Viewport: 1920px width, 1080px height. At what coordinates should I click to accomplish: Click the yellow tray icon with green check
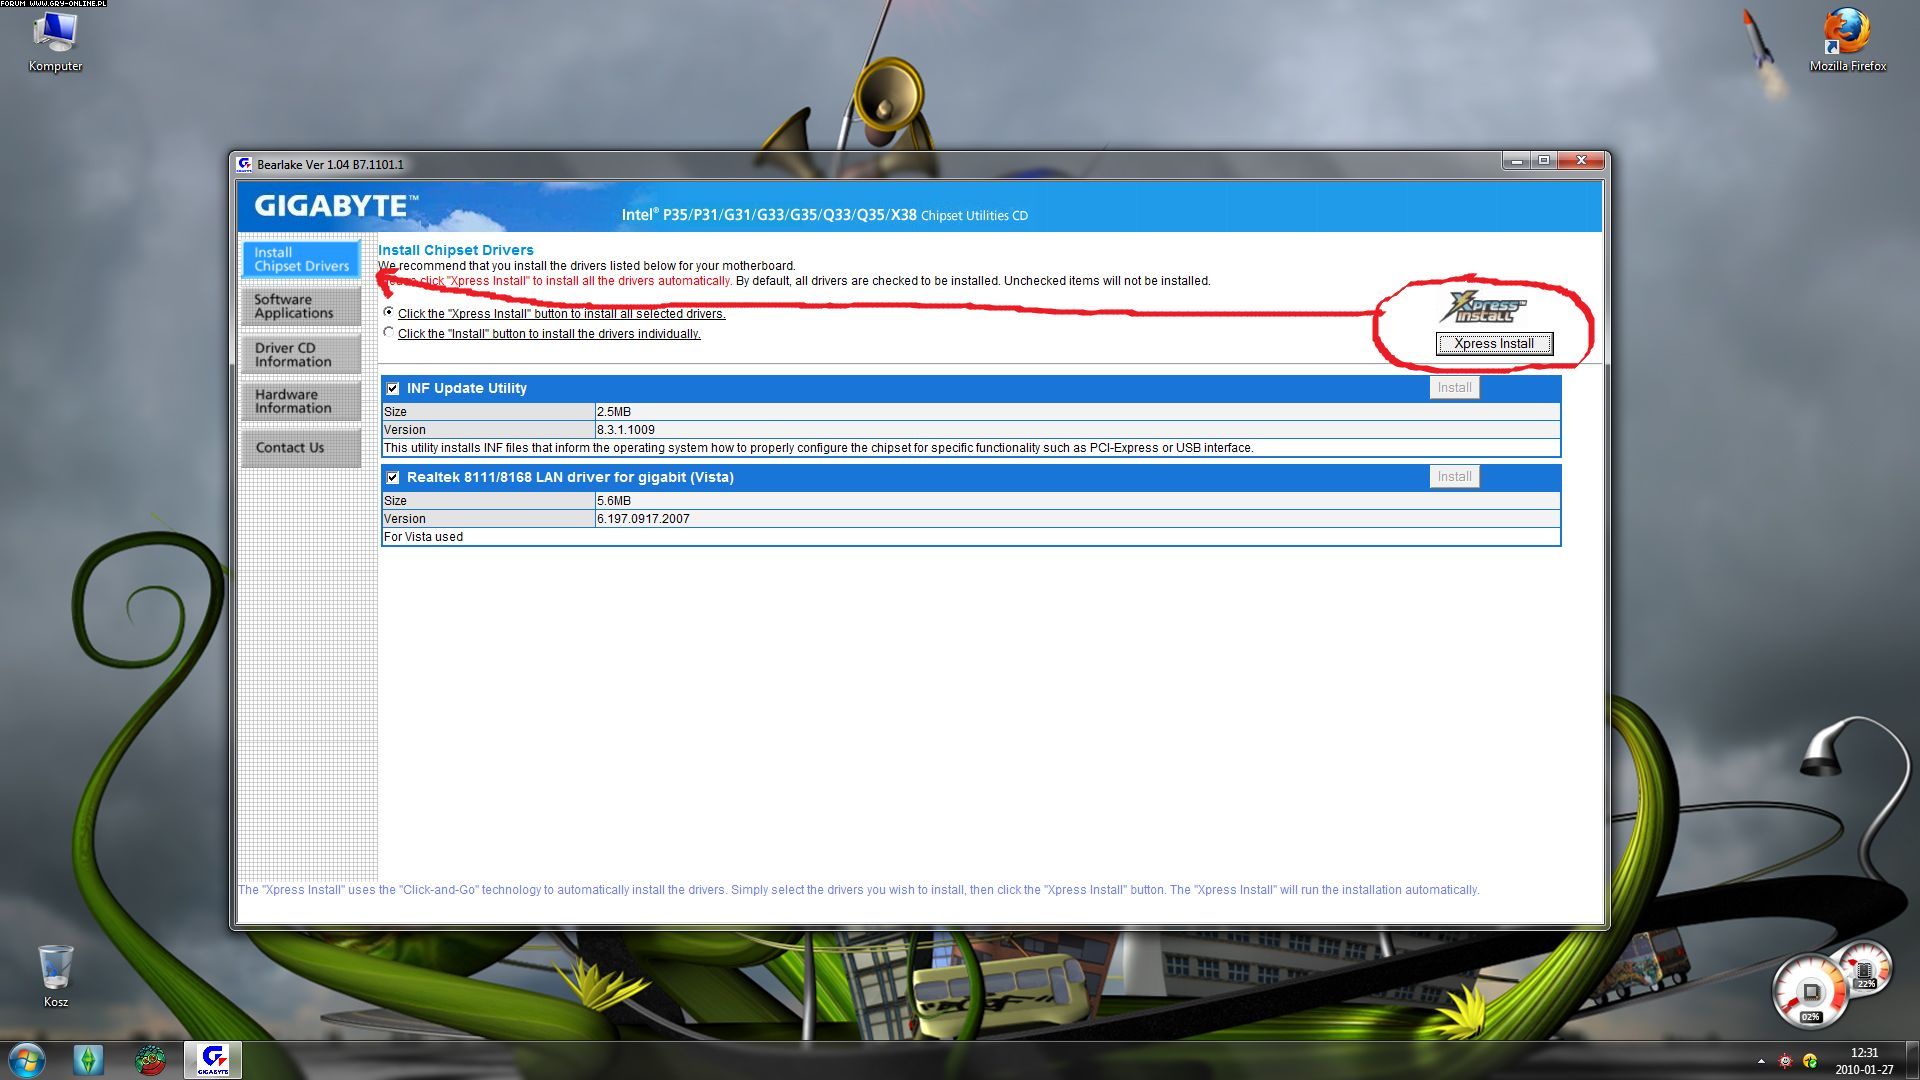click(x=1810, y=1061)
